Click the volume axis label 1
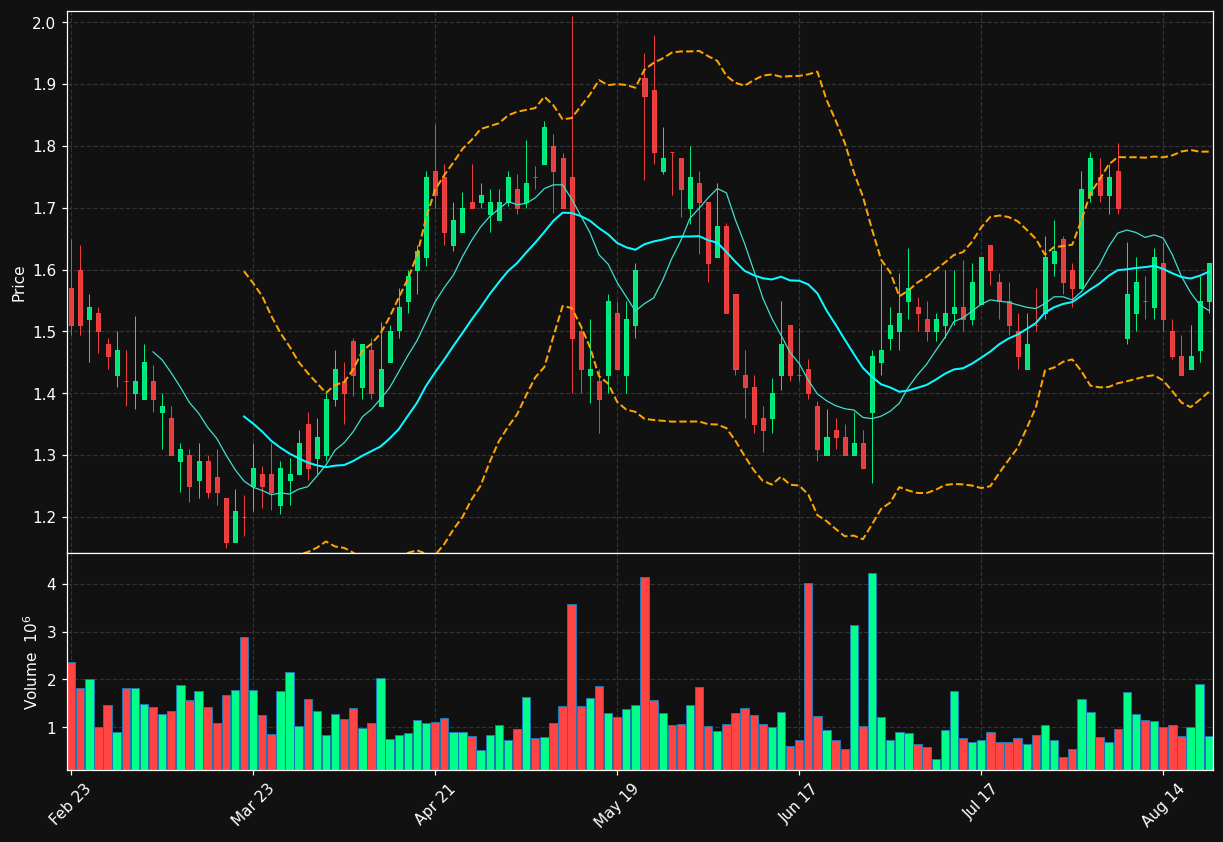 pyautogui.click(x=53, y=728)
